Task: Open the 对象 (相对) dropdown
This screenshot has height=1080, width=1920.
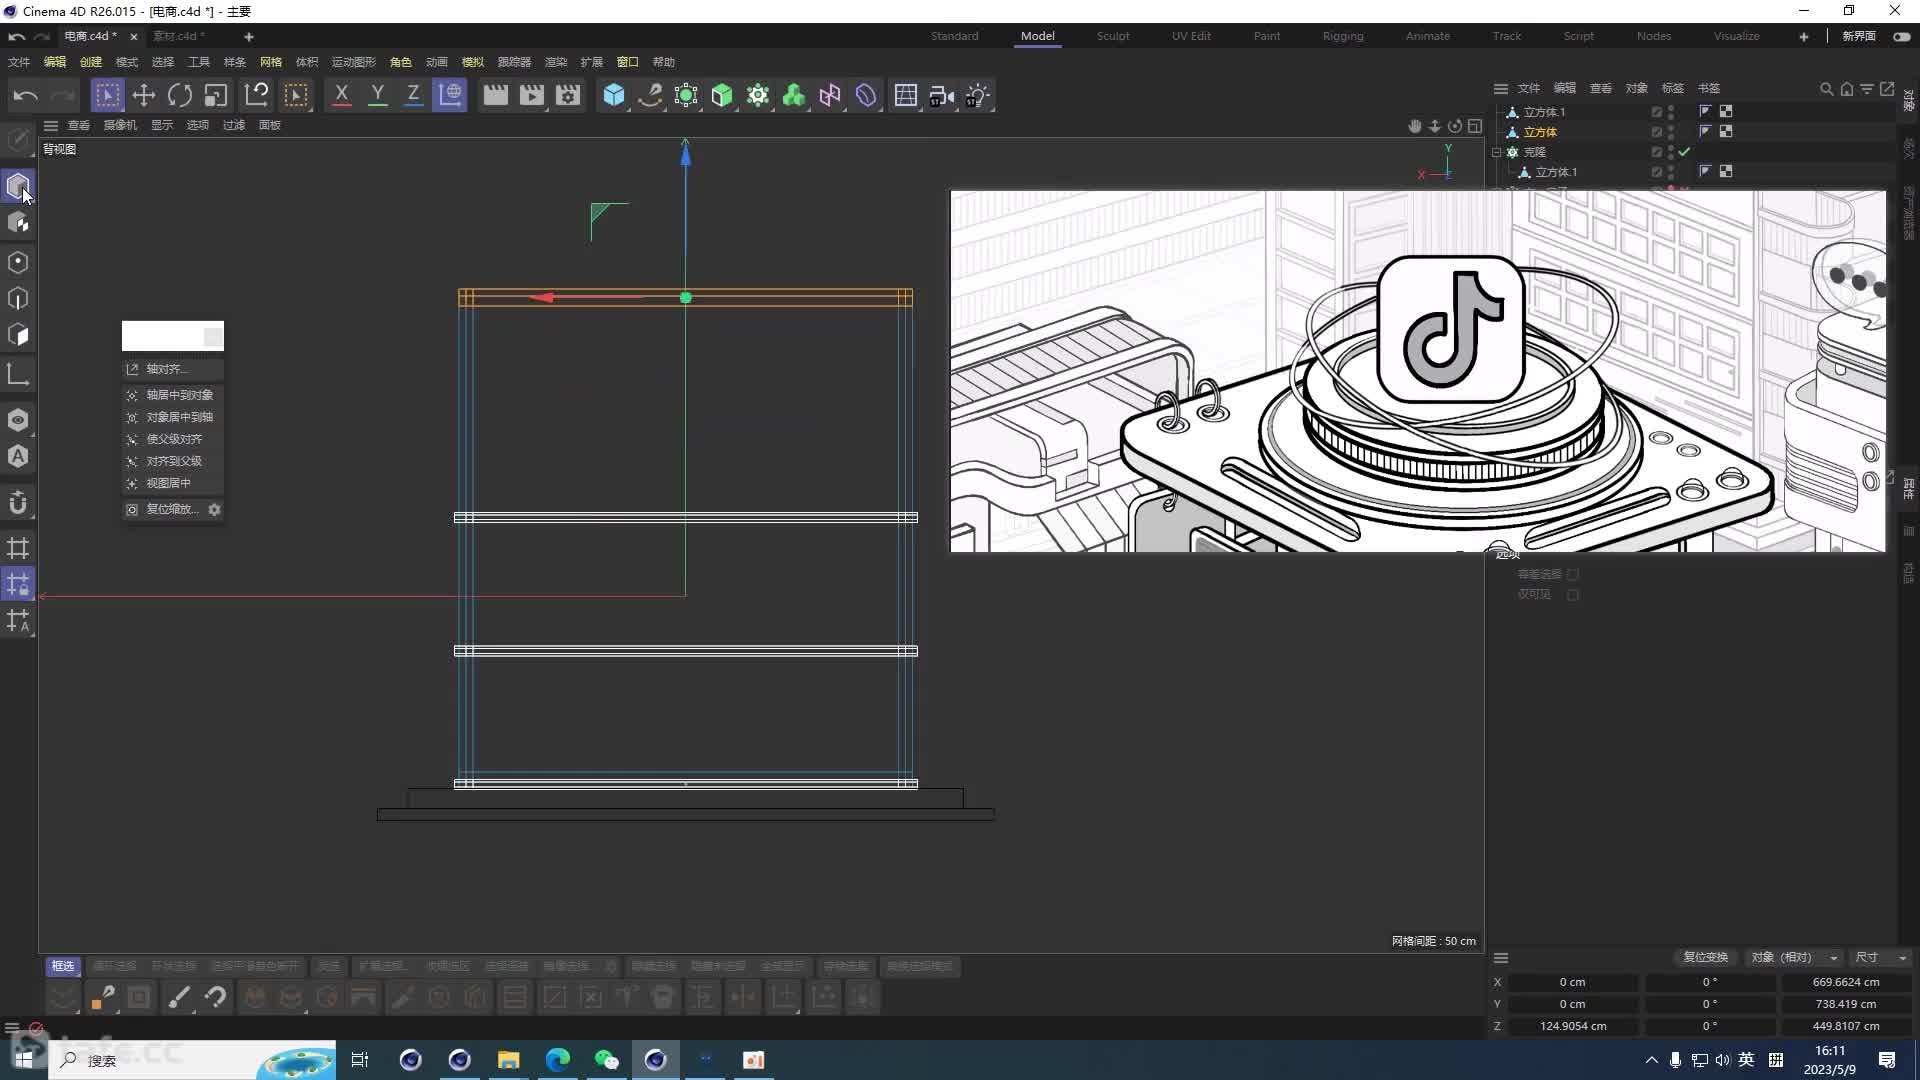Action: (x=1794, y=957)
